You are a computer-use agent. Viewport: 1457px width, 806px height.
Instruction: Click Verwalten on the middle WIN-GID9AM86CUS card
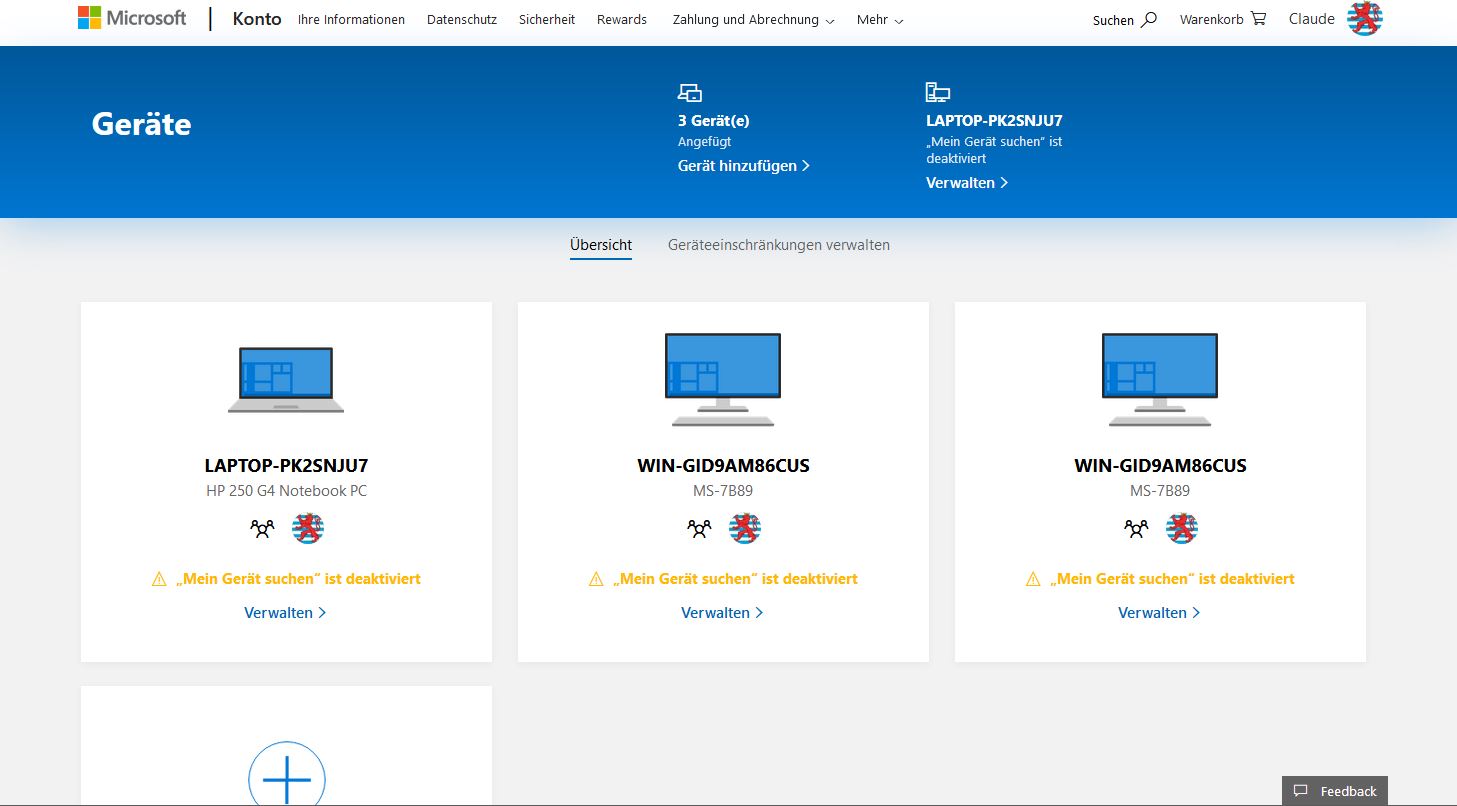coord(722,613)
